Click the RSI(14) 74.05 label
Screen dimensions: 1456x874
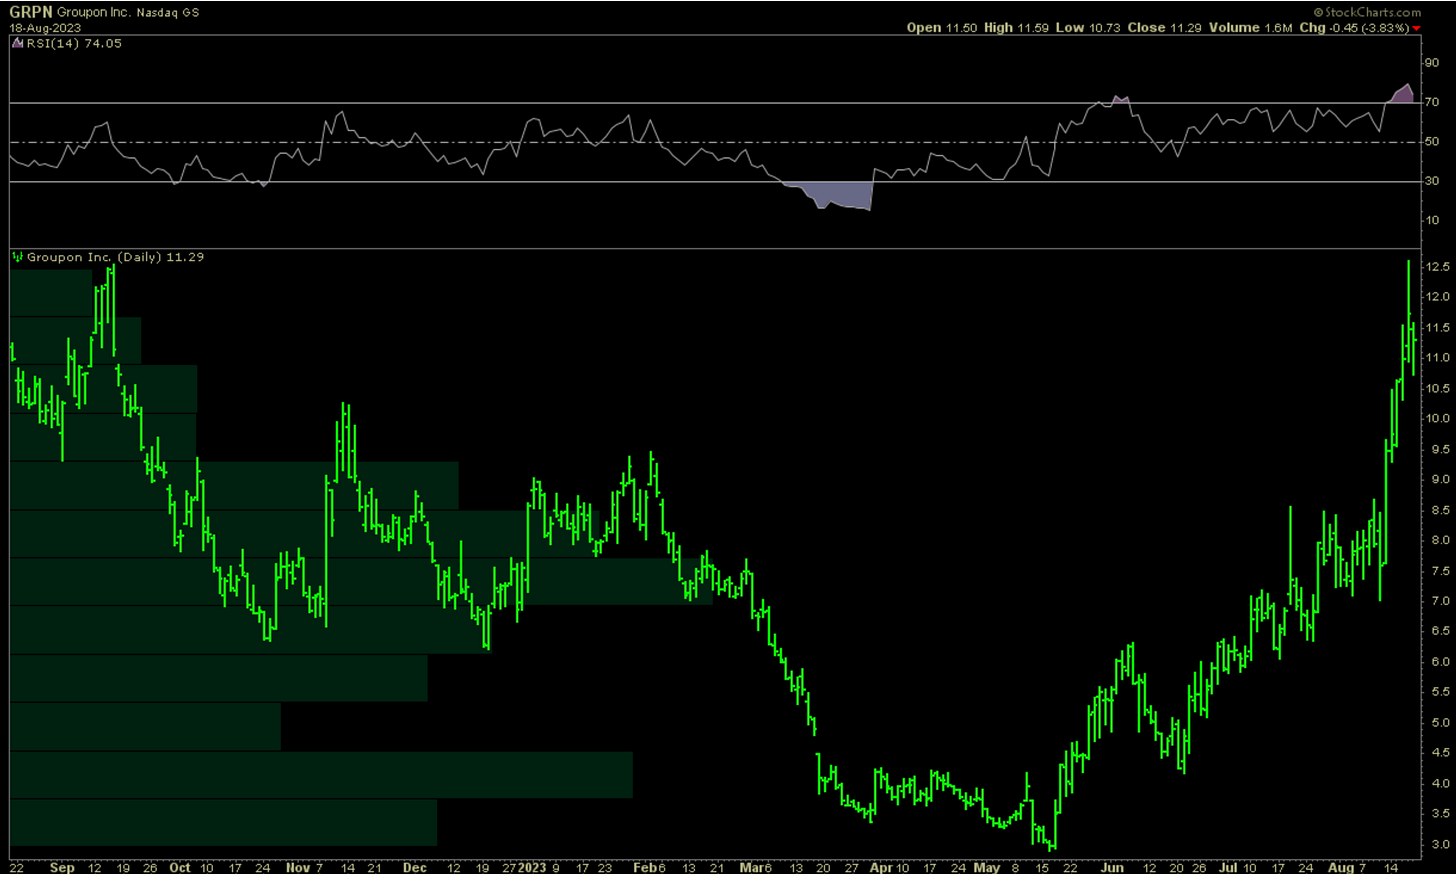(74, 44)
